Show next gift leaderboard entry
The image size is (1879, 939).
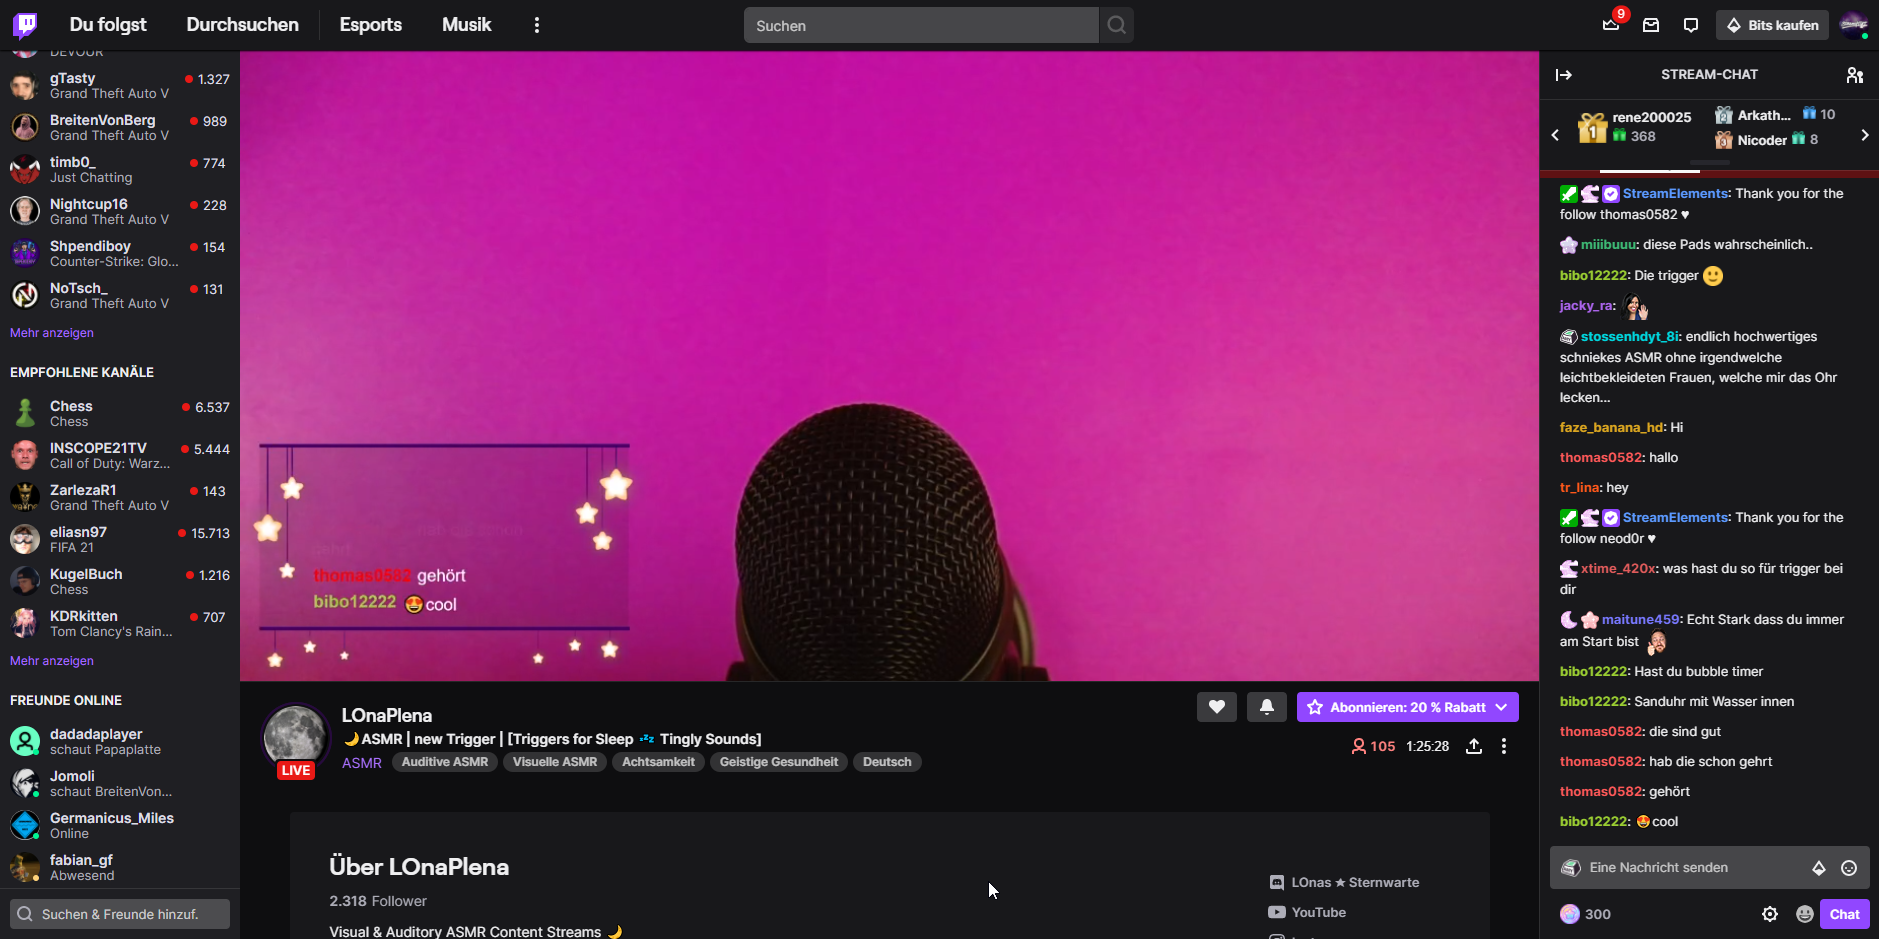[1864, 135]
